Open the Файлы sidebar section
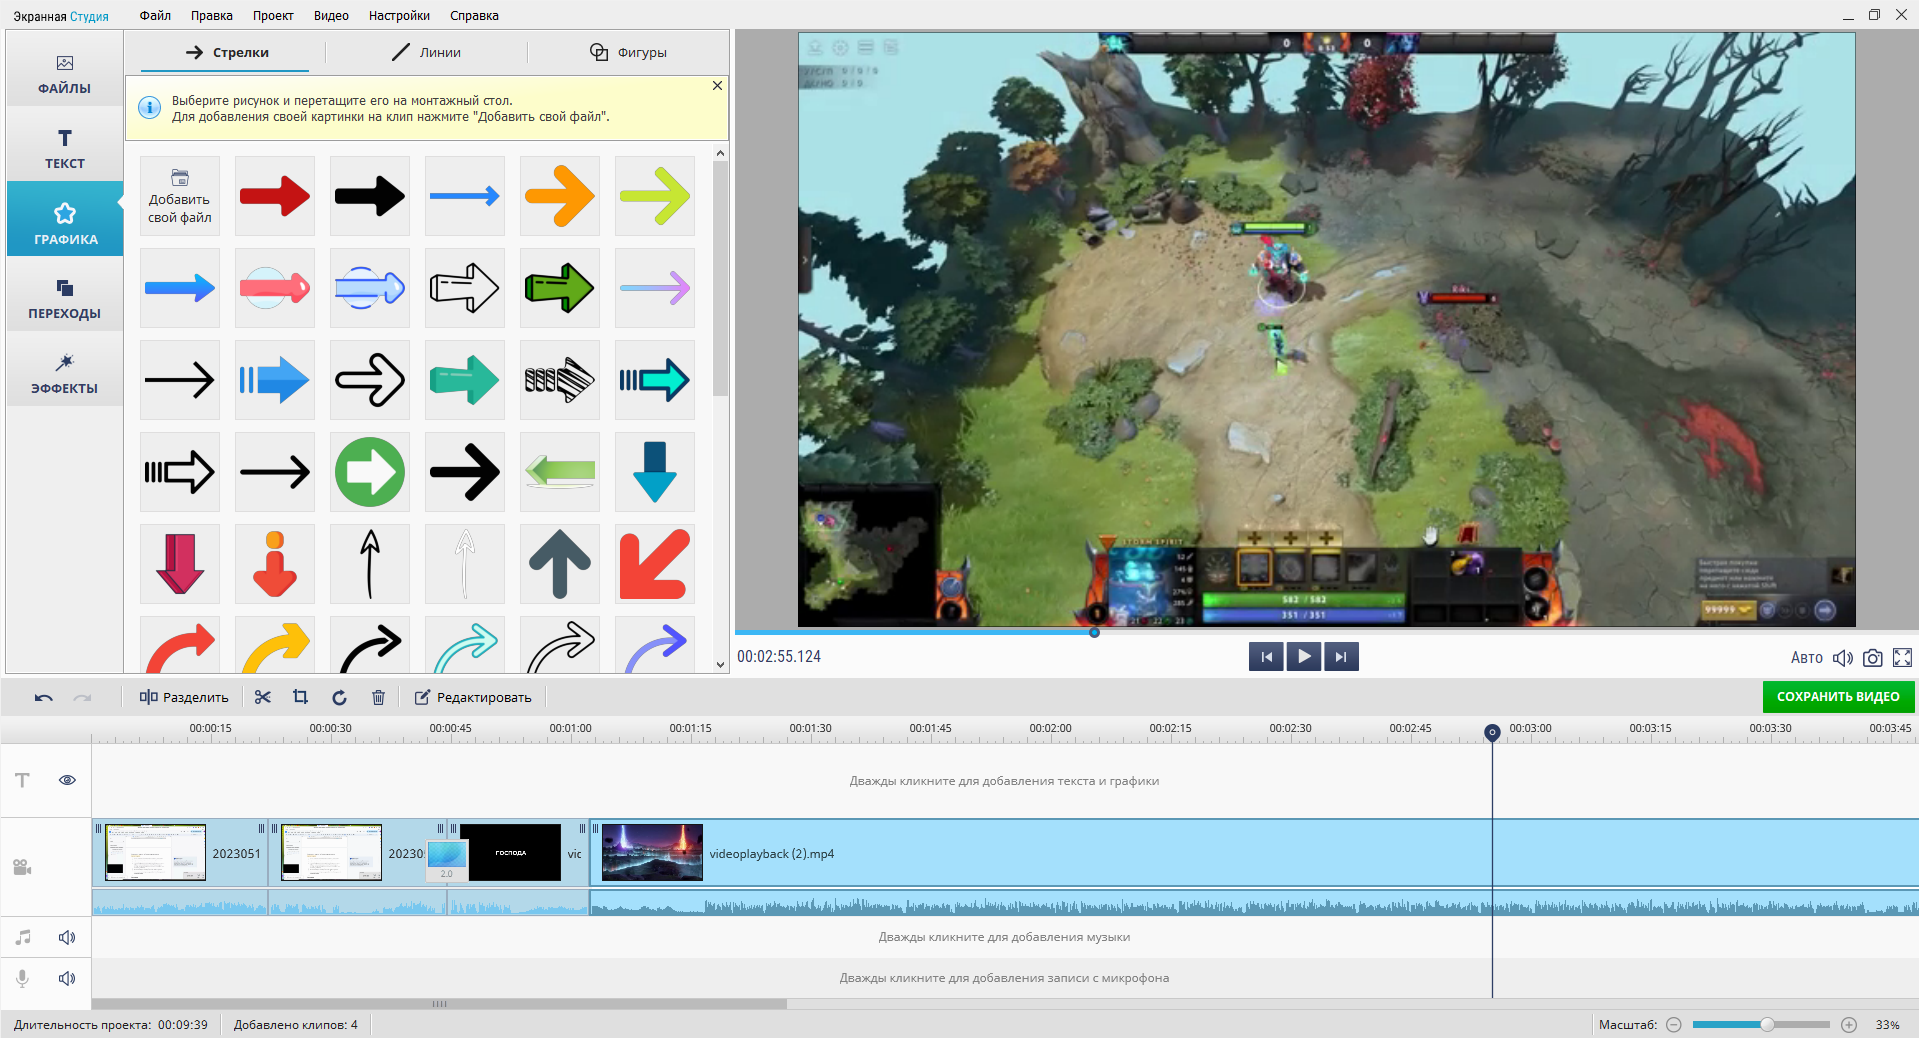The width and height of the screenshot is (1919, 1038). 65,75
